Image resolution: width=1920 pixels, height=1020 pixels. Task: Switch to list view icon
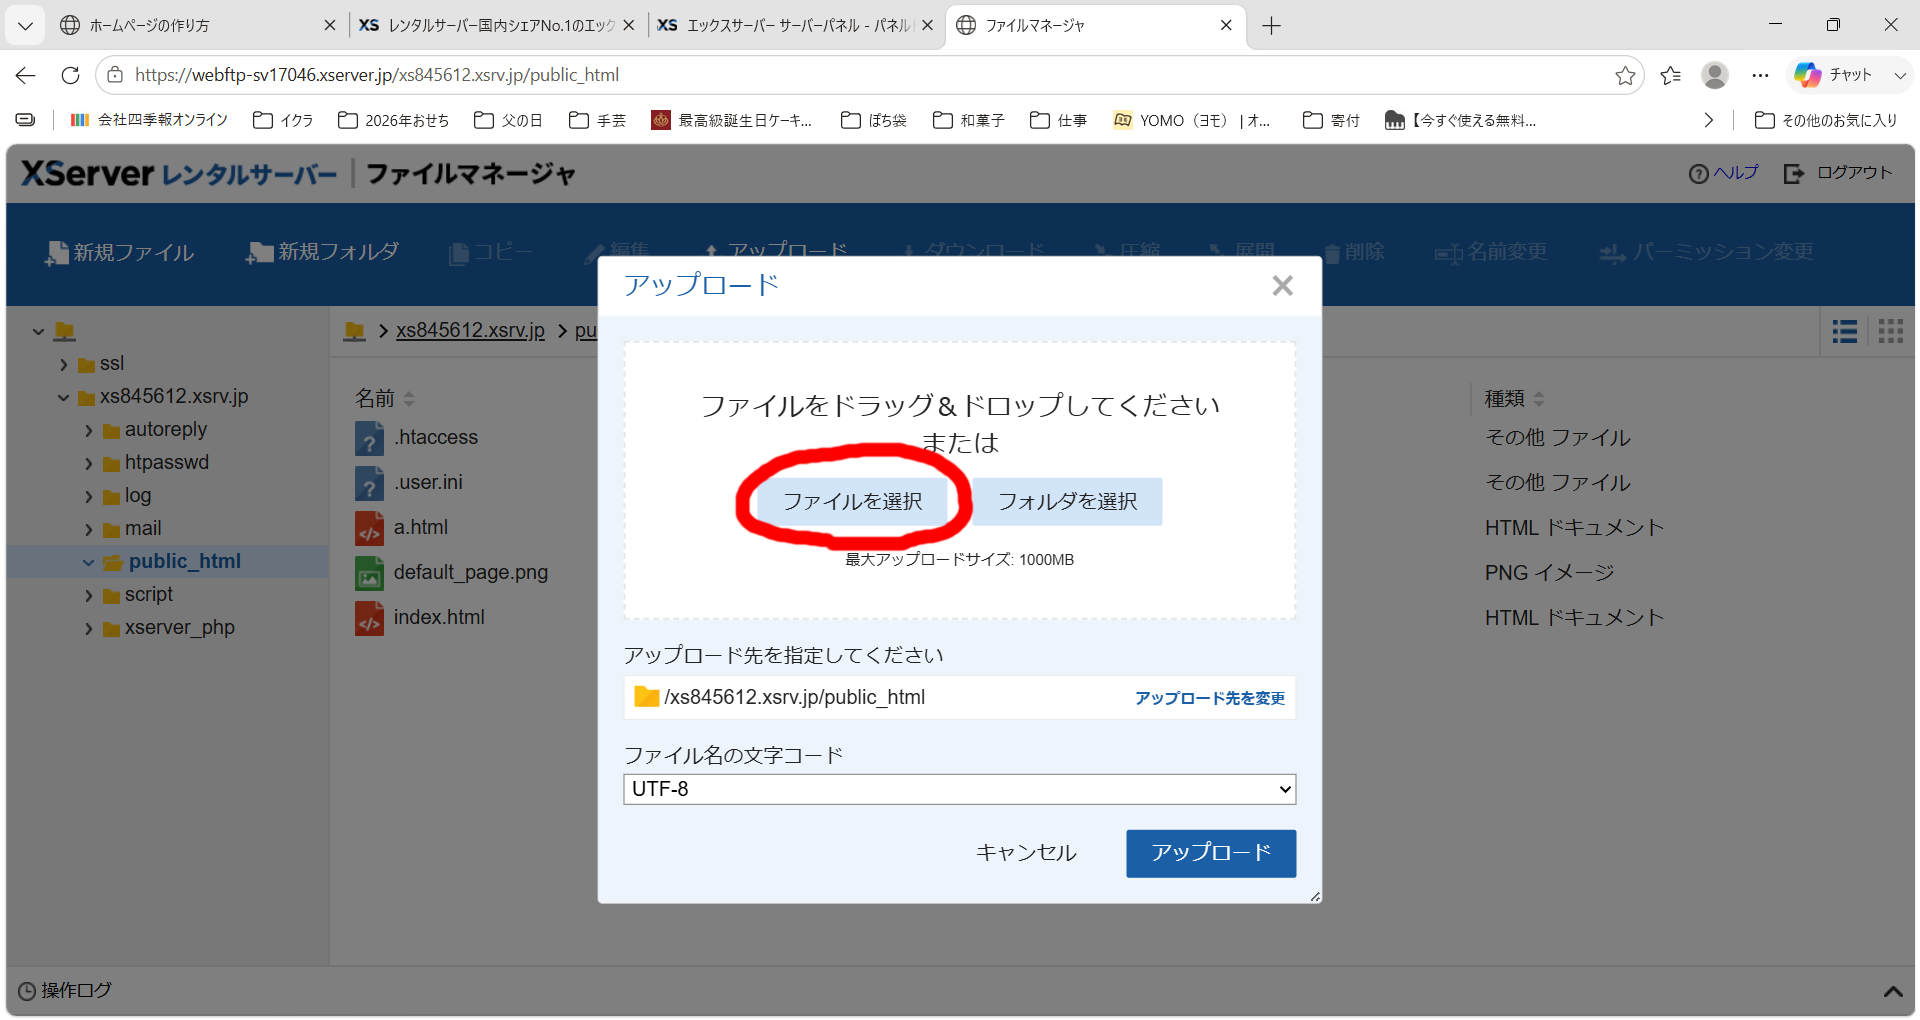coord(1845,332)
